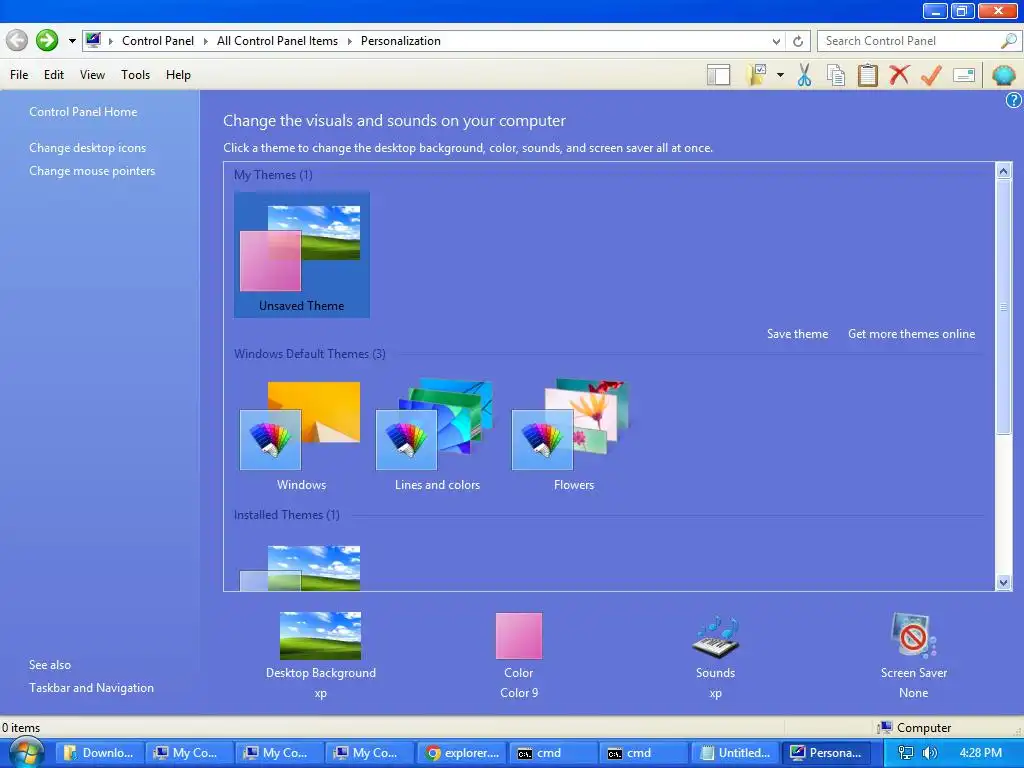Click the themes list scrollbar thumb
The image size is (1024, 768).
[1003, 306]
